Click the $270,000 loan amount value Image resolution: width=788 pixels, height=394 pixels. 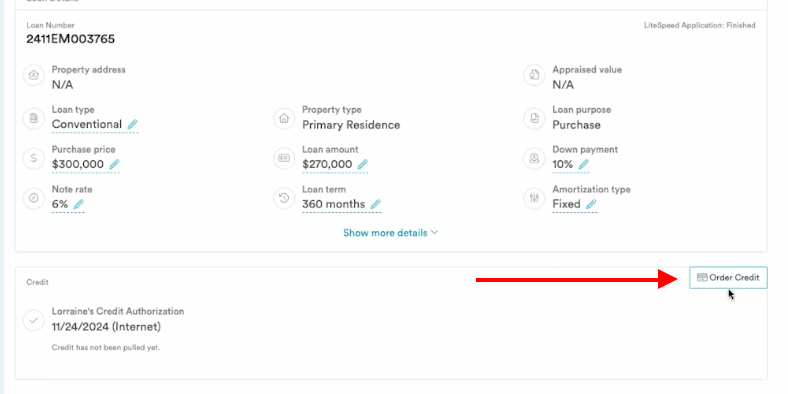tap(327, 164)
